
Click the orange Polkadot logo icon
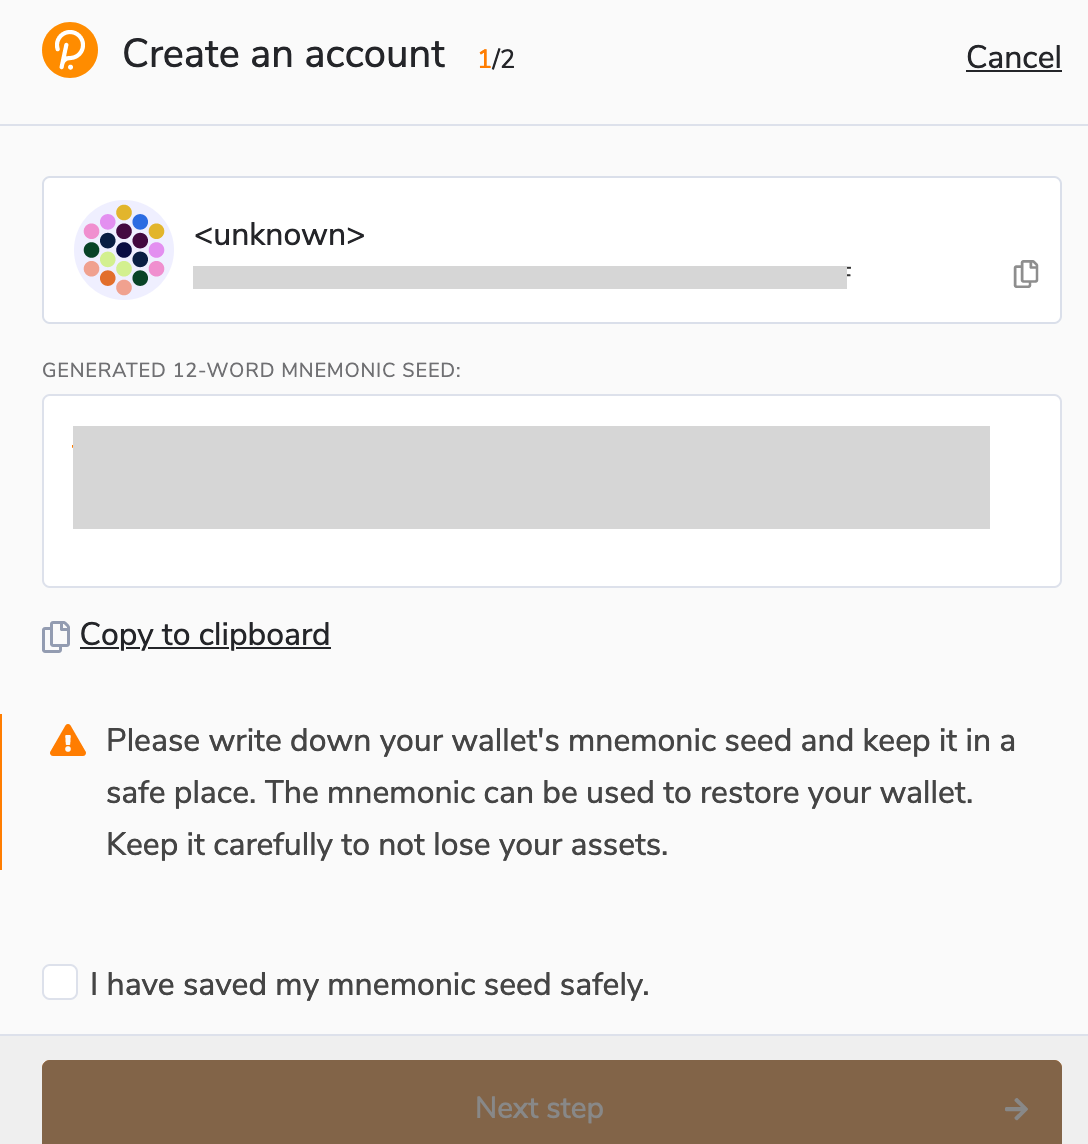(70, 50)
